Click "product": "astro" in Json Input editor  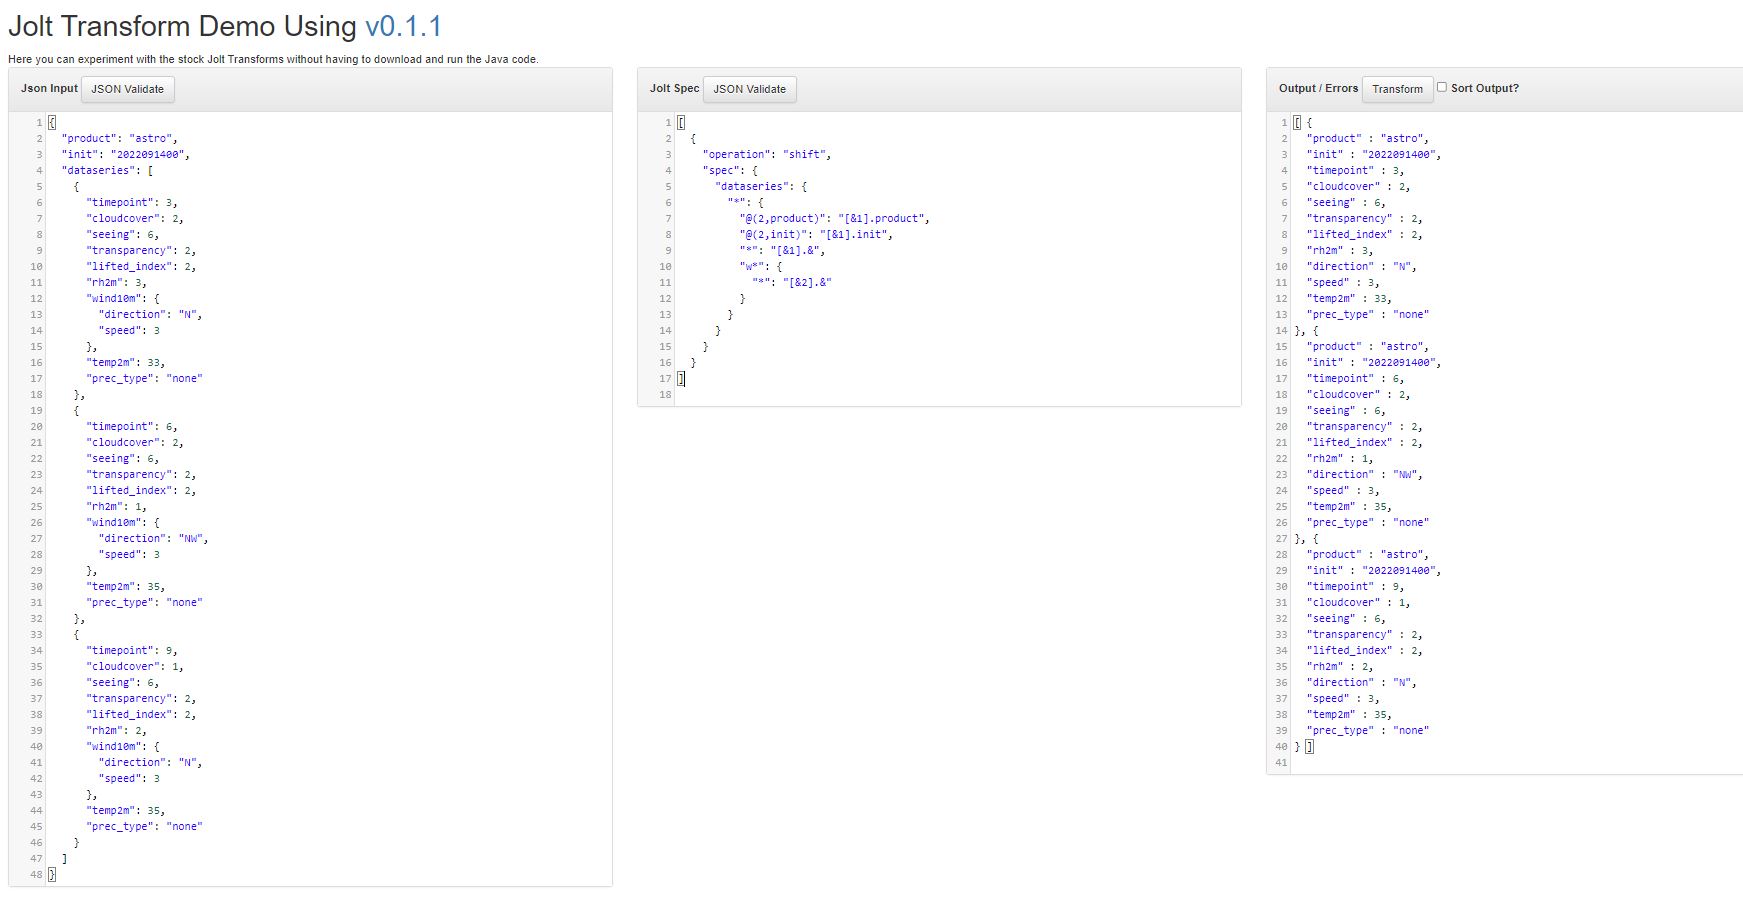click(x=120, y=138)
